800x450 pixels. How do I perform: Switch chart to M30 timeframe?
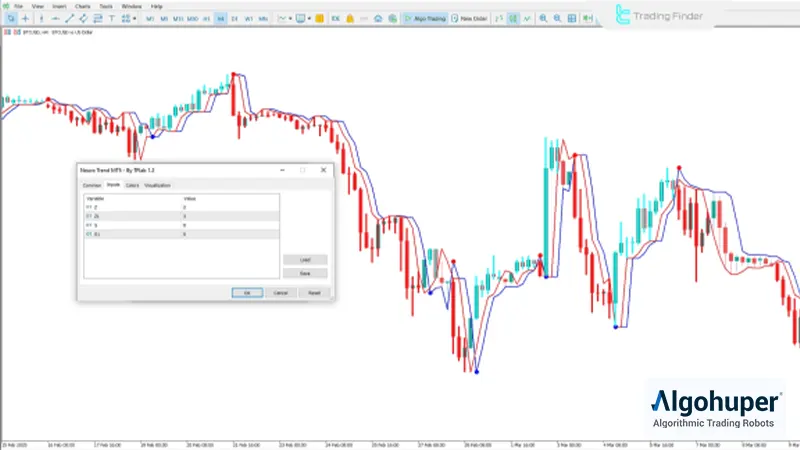[192, 19]
